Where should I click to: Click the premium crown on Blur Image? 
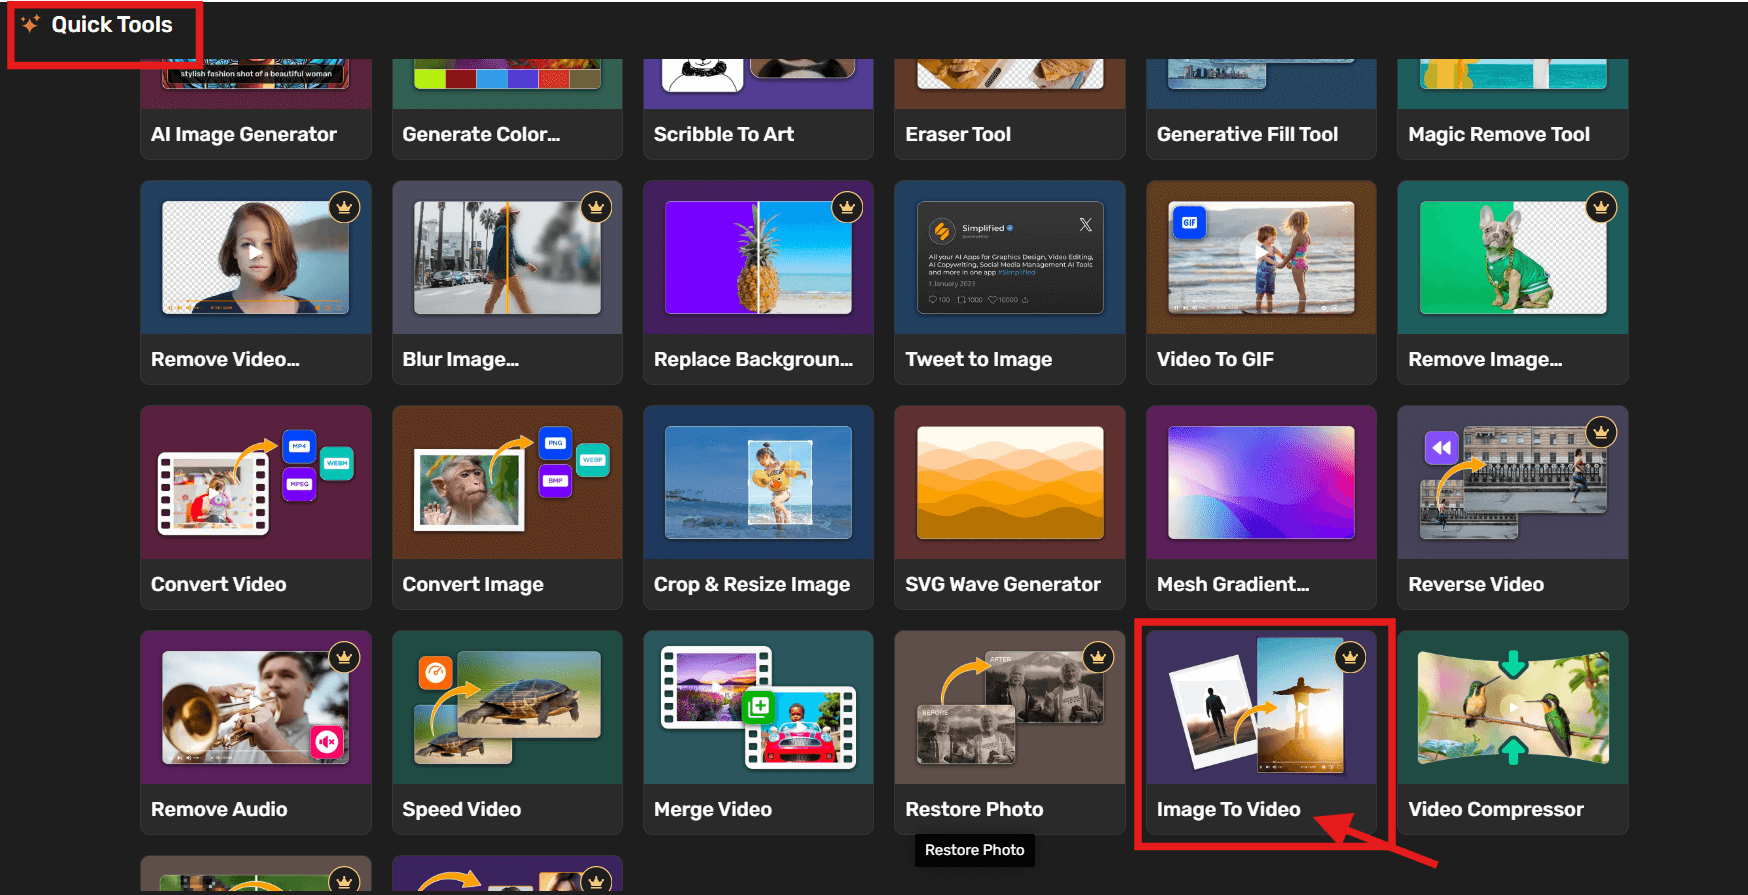596,208
